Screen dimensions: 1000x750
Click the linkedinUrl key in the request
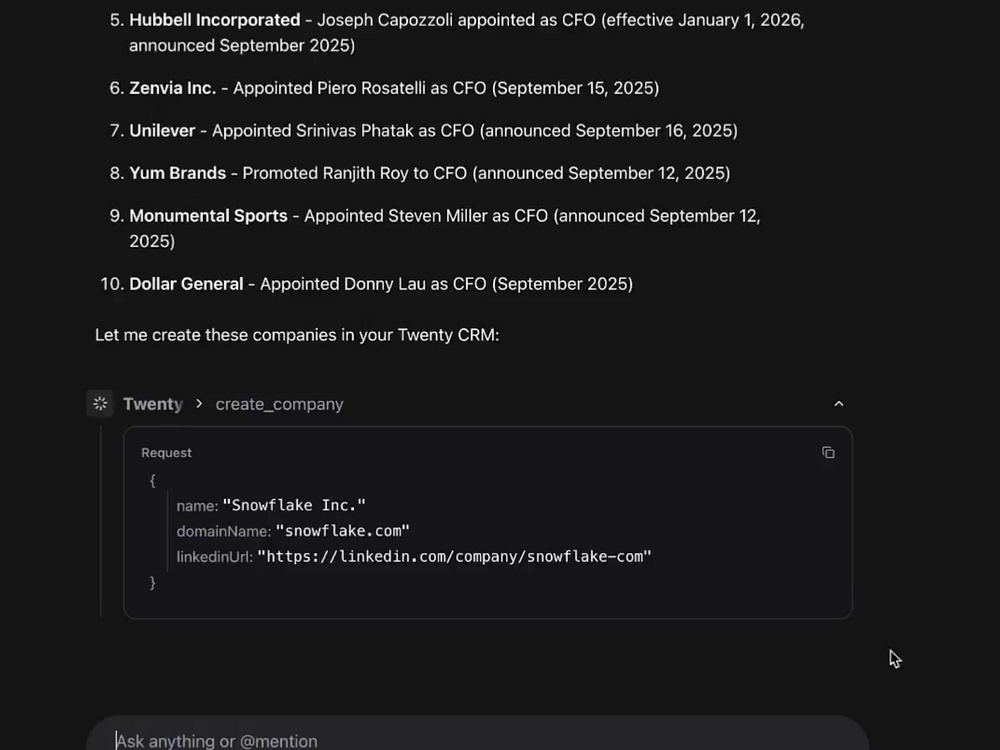(x=214, y=556)
